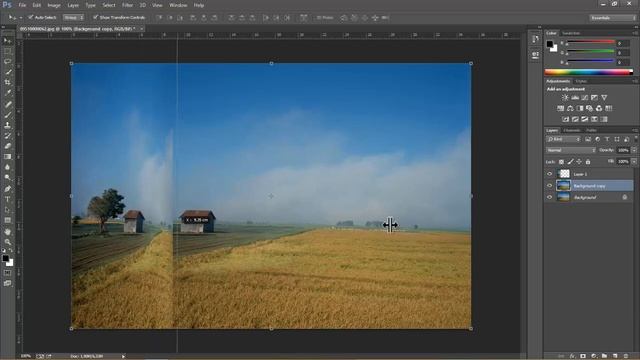Hide Layer 1 via eye icon
This screenshot has width=640, height=360.
549,174
